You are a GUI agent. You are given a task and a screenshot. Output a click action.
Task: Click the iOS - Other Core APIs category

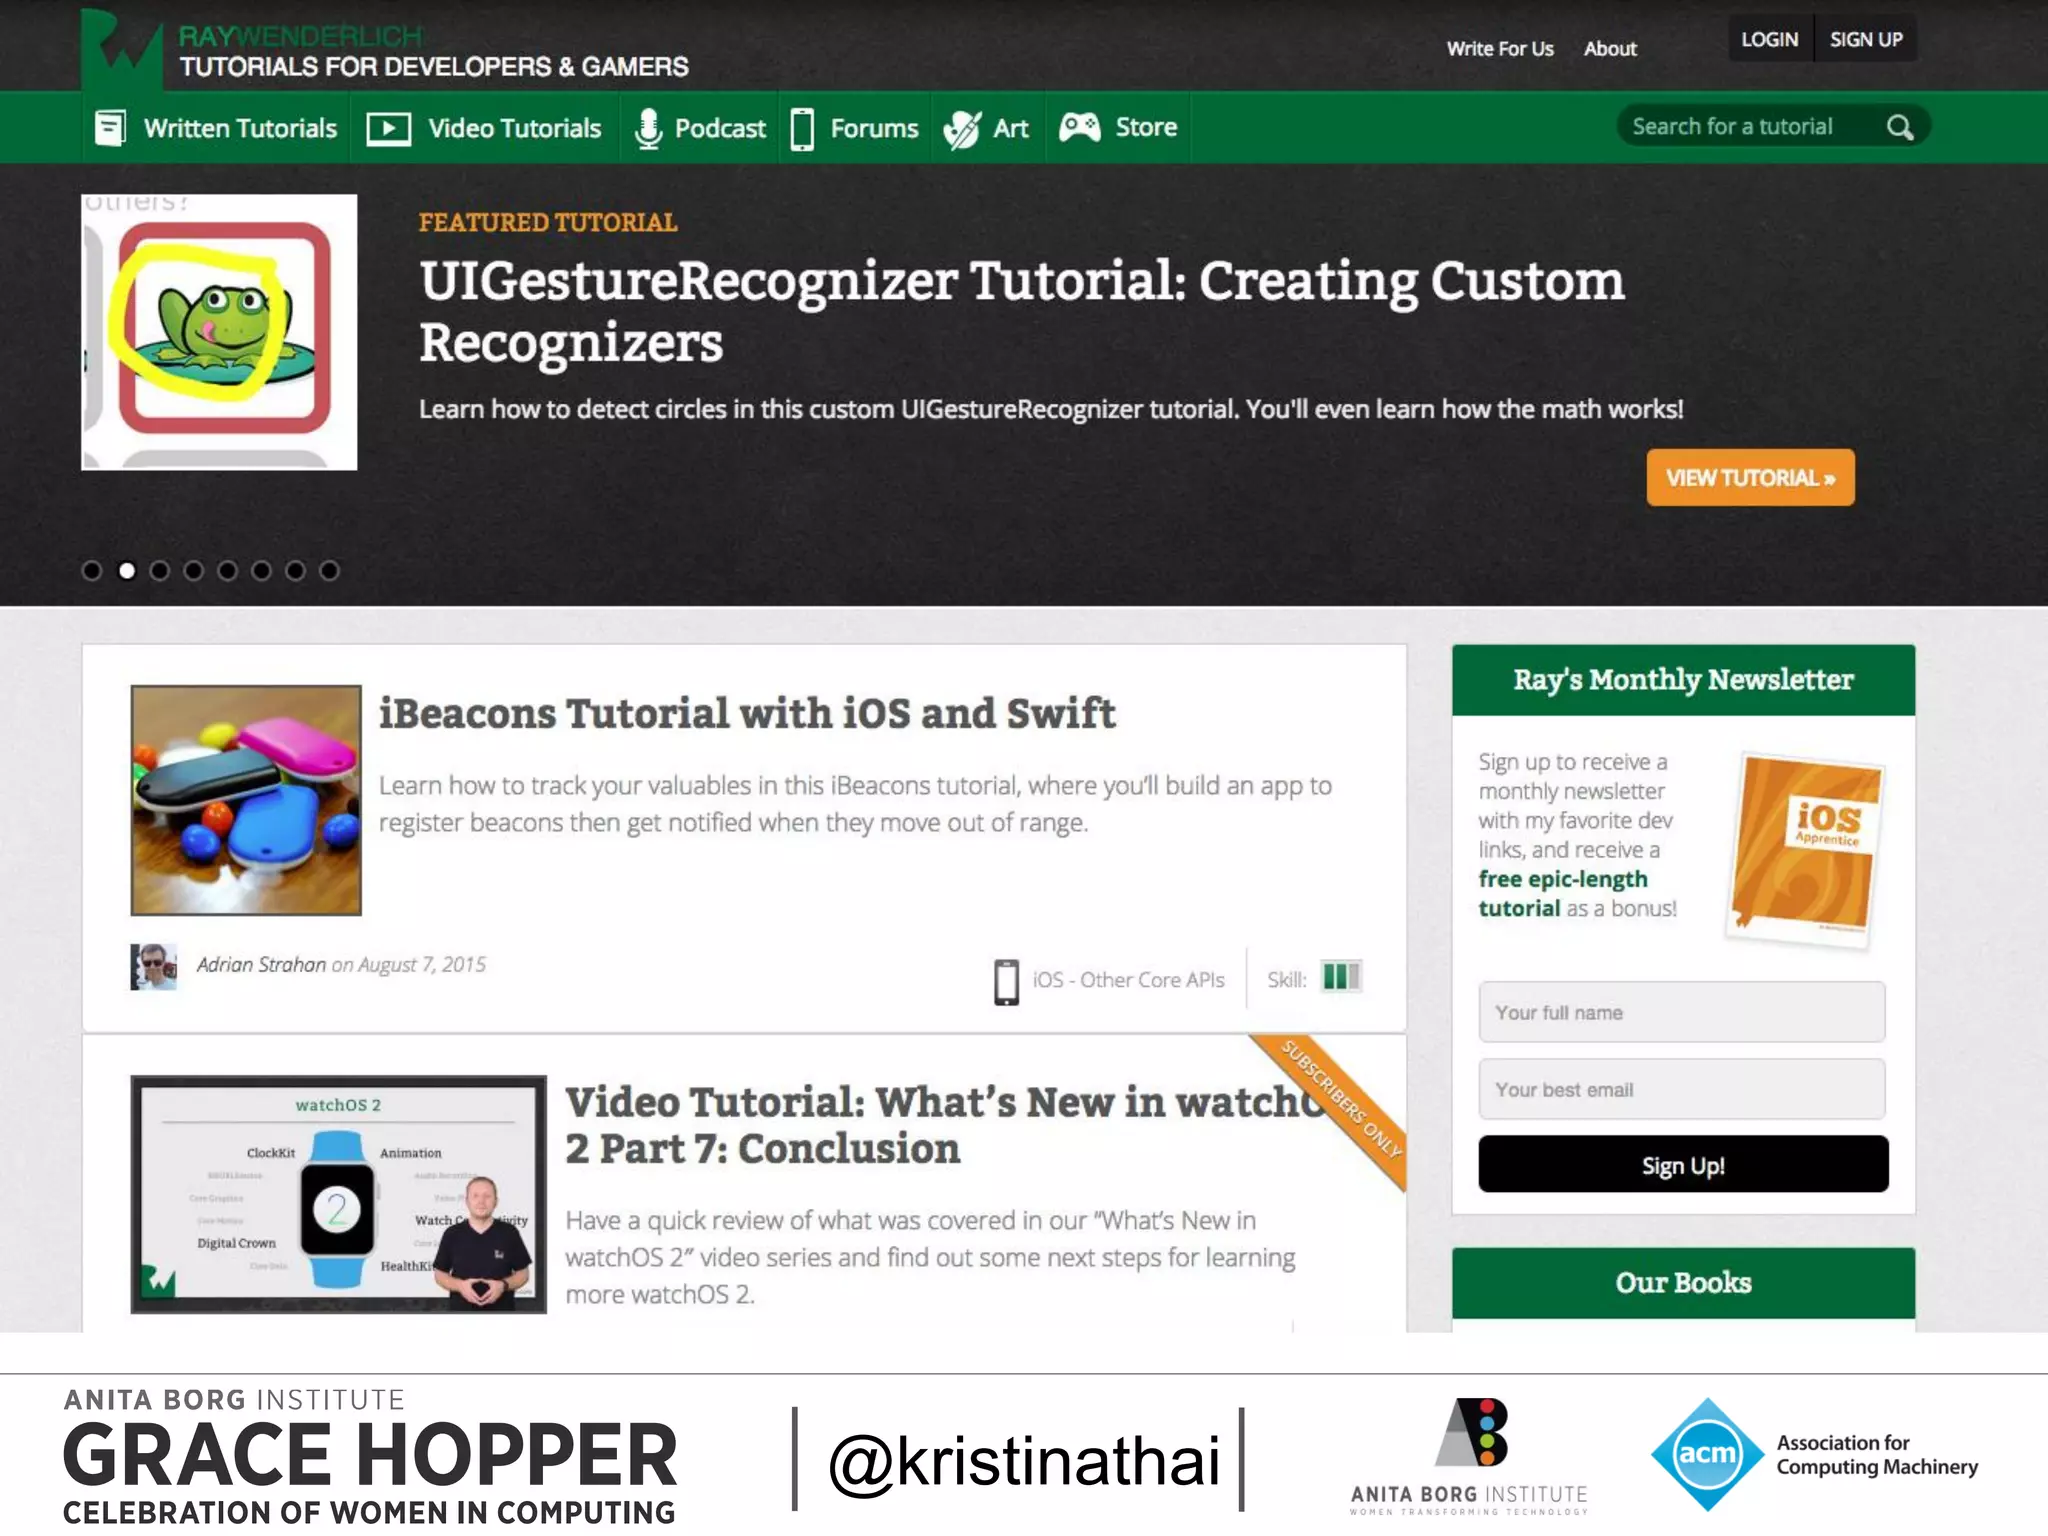[x=1128, y=980]
